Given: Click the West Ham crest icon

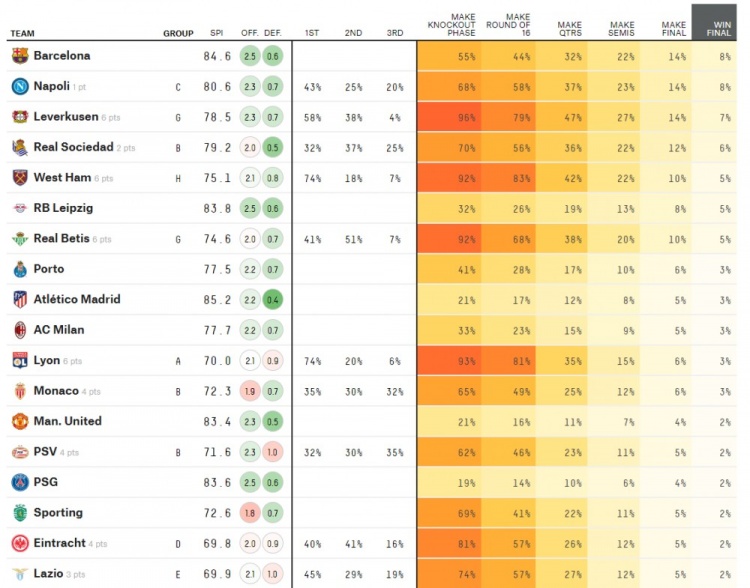Looking at the screenshot, I should point(20,178).
